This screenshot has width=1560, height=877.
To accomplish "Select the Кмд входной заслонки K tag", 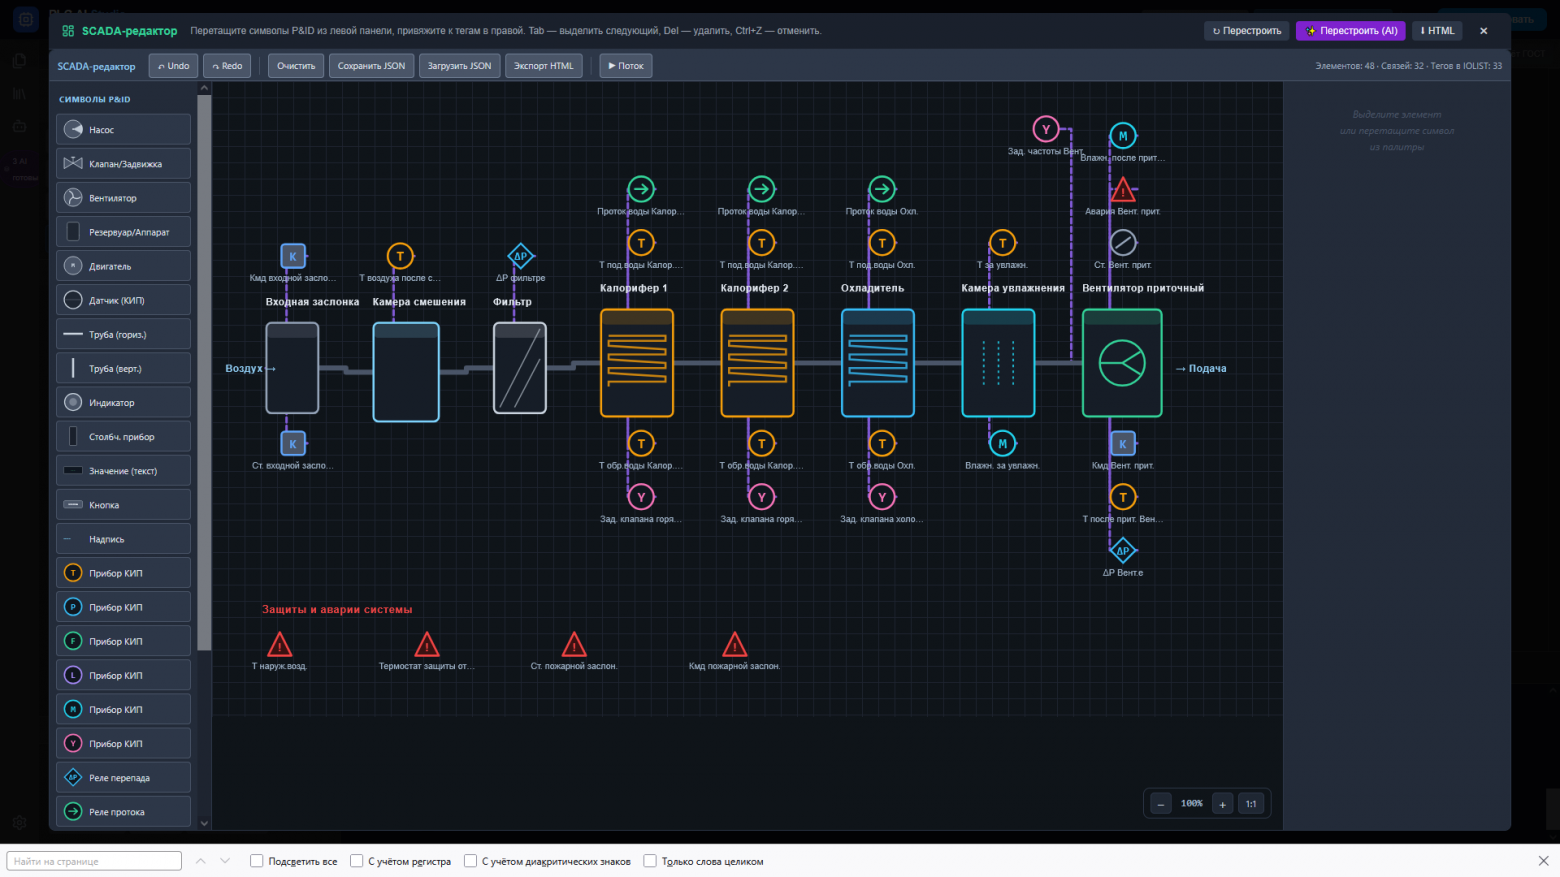I will 293,256.
